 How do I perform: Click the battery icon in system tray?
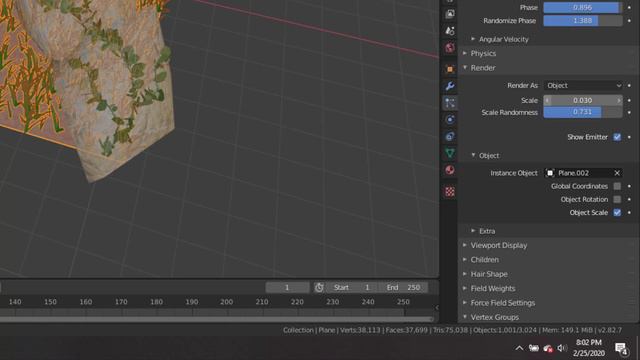[x=533, y=348]
